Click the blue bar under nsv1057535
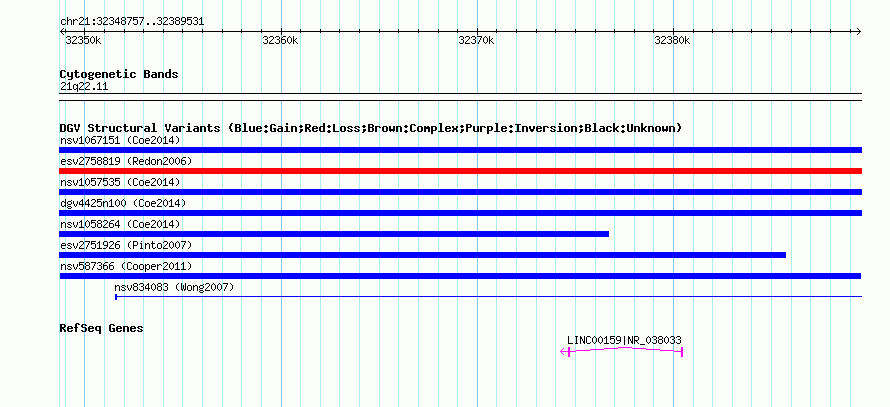The width and height of the screenshot is (890, 407). click(x=460, y=192)
